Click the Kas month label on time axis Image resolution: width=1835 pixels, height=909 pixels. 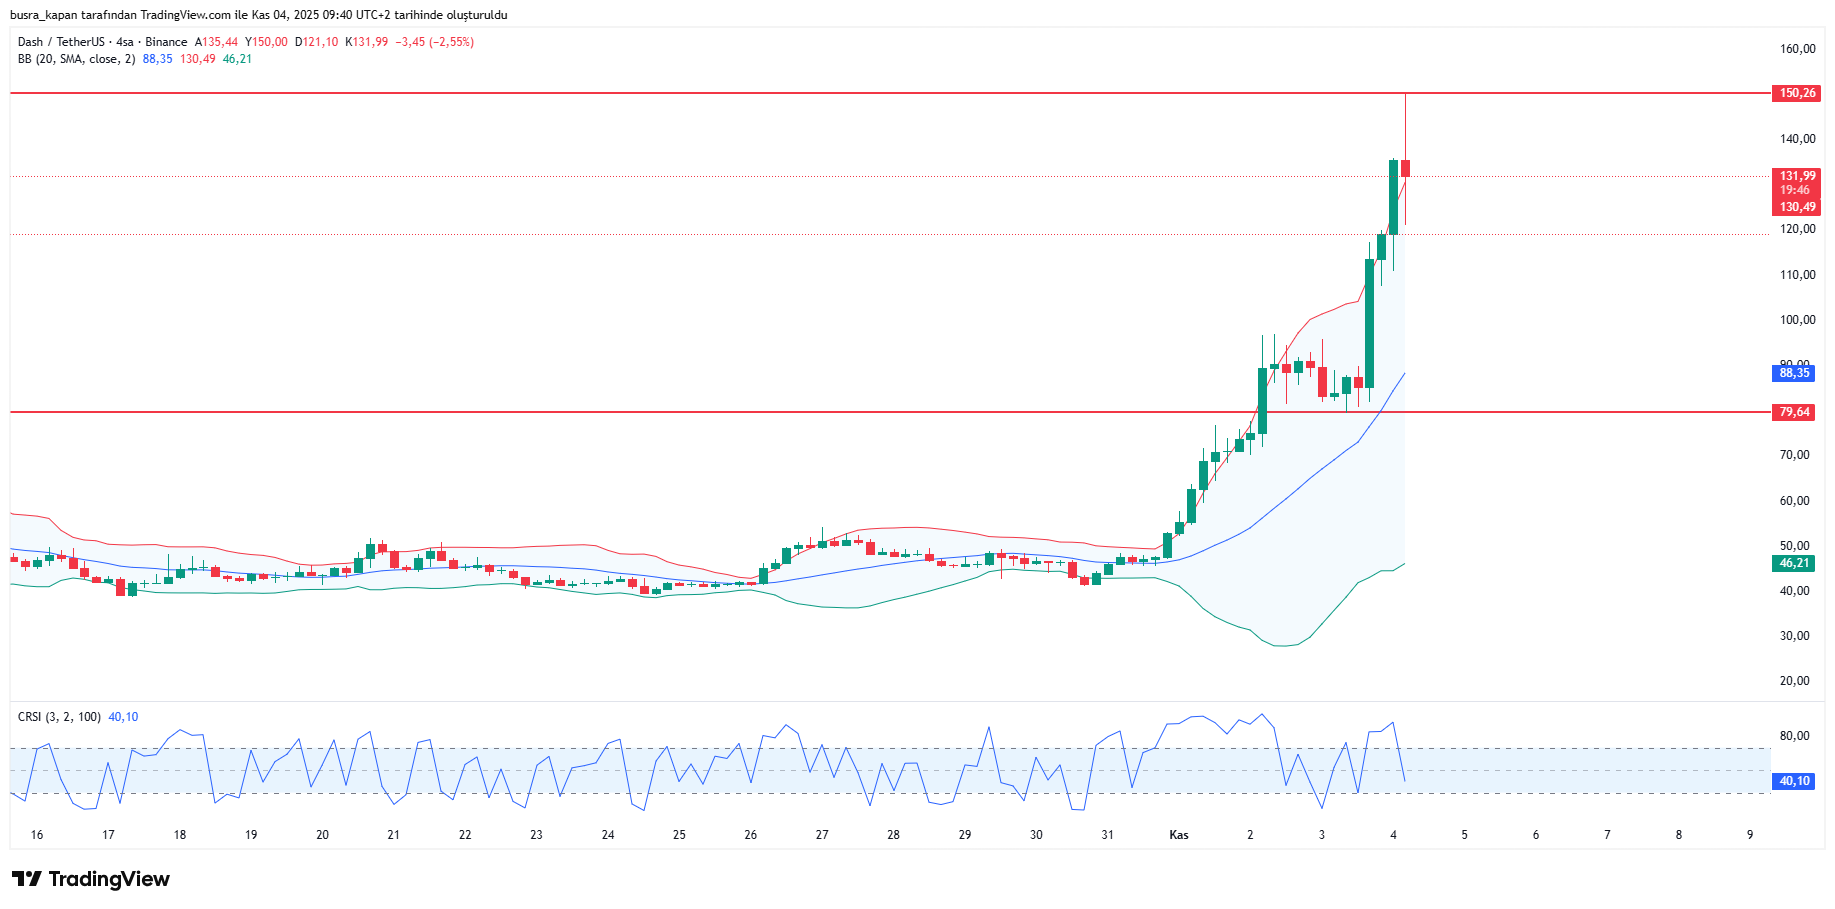coord(1179,835)
